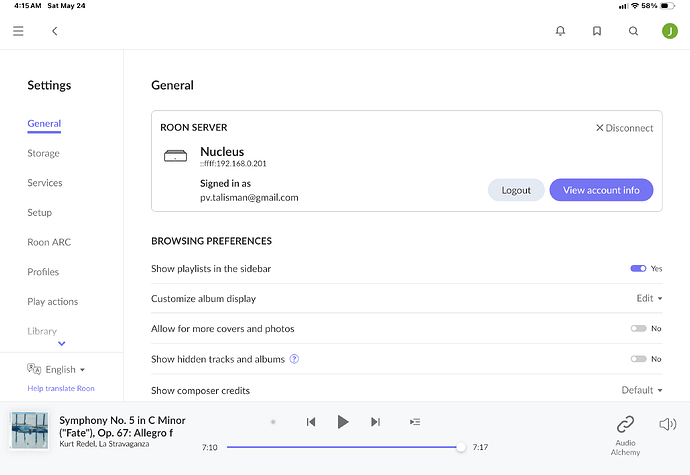
Task: Go back with the back arrow
Action: click(x=55, y=31)
